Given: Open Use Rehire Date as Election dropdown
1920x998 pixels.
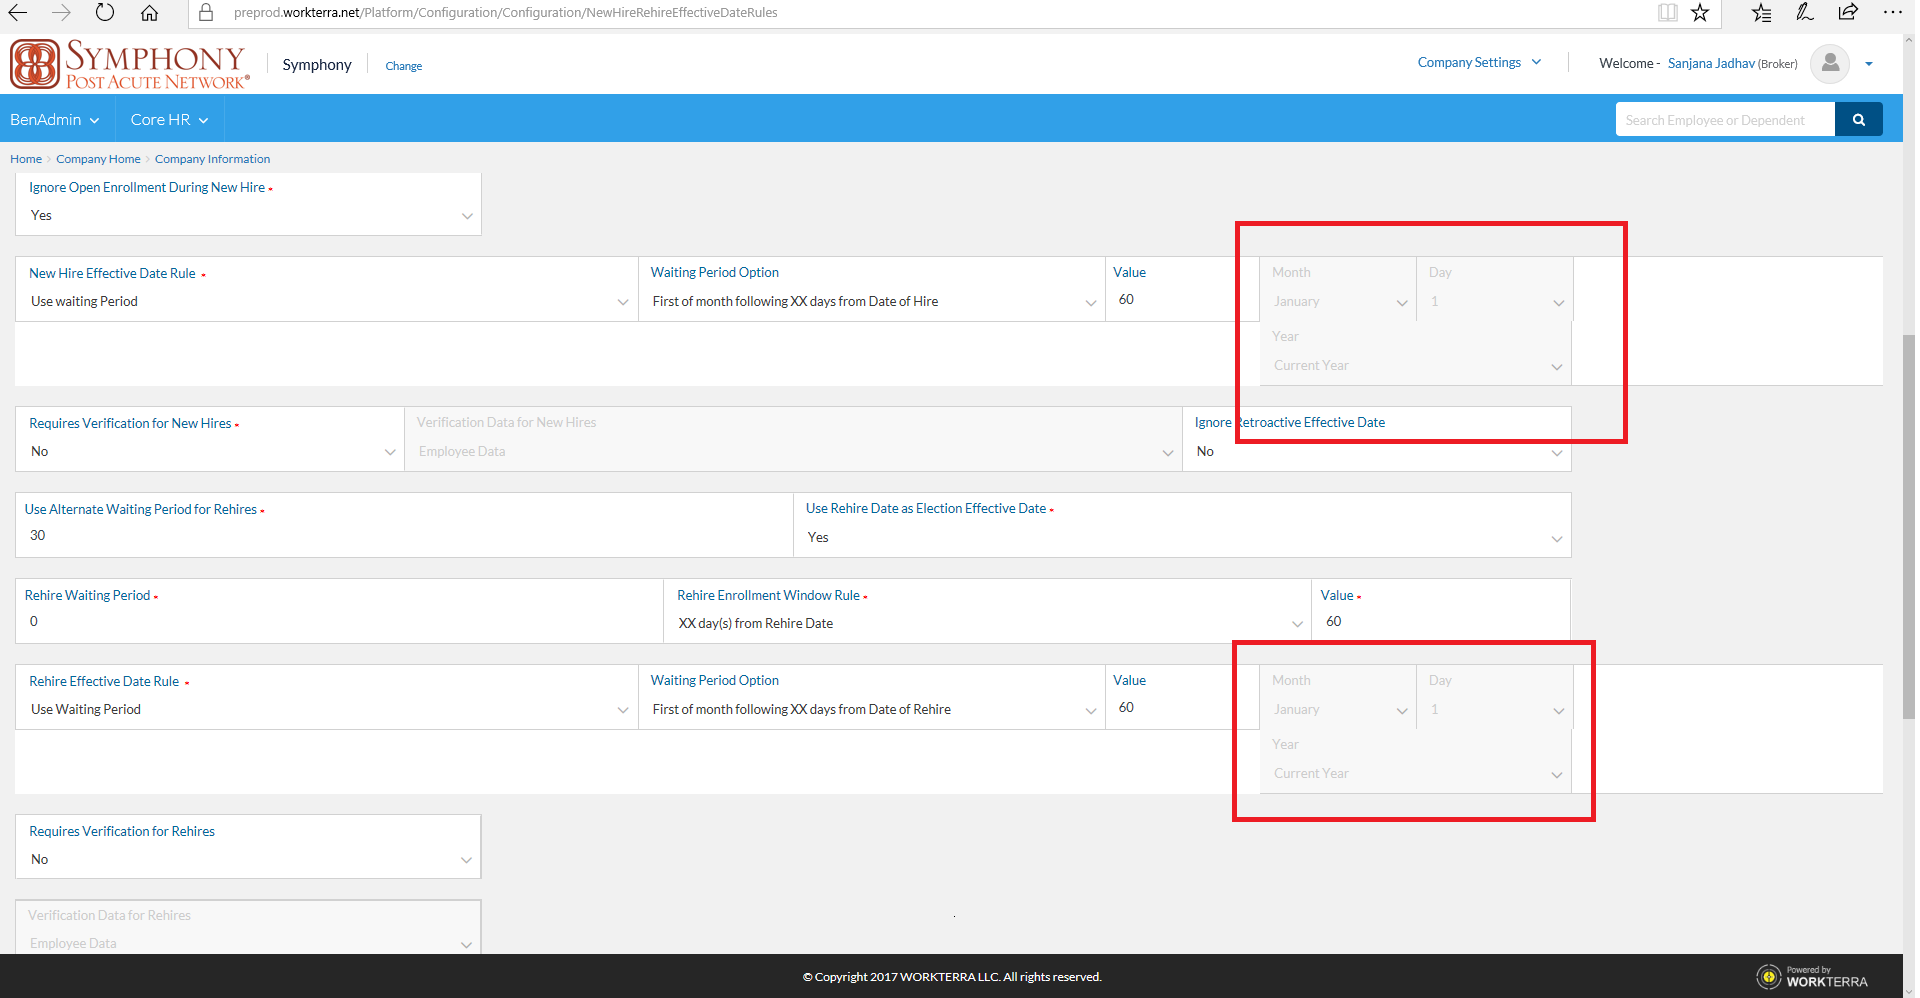Looking at the screenshot, I should click(x=1182, y=538).
